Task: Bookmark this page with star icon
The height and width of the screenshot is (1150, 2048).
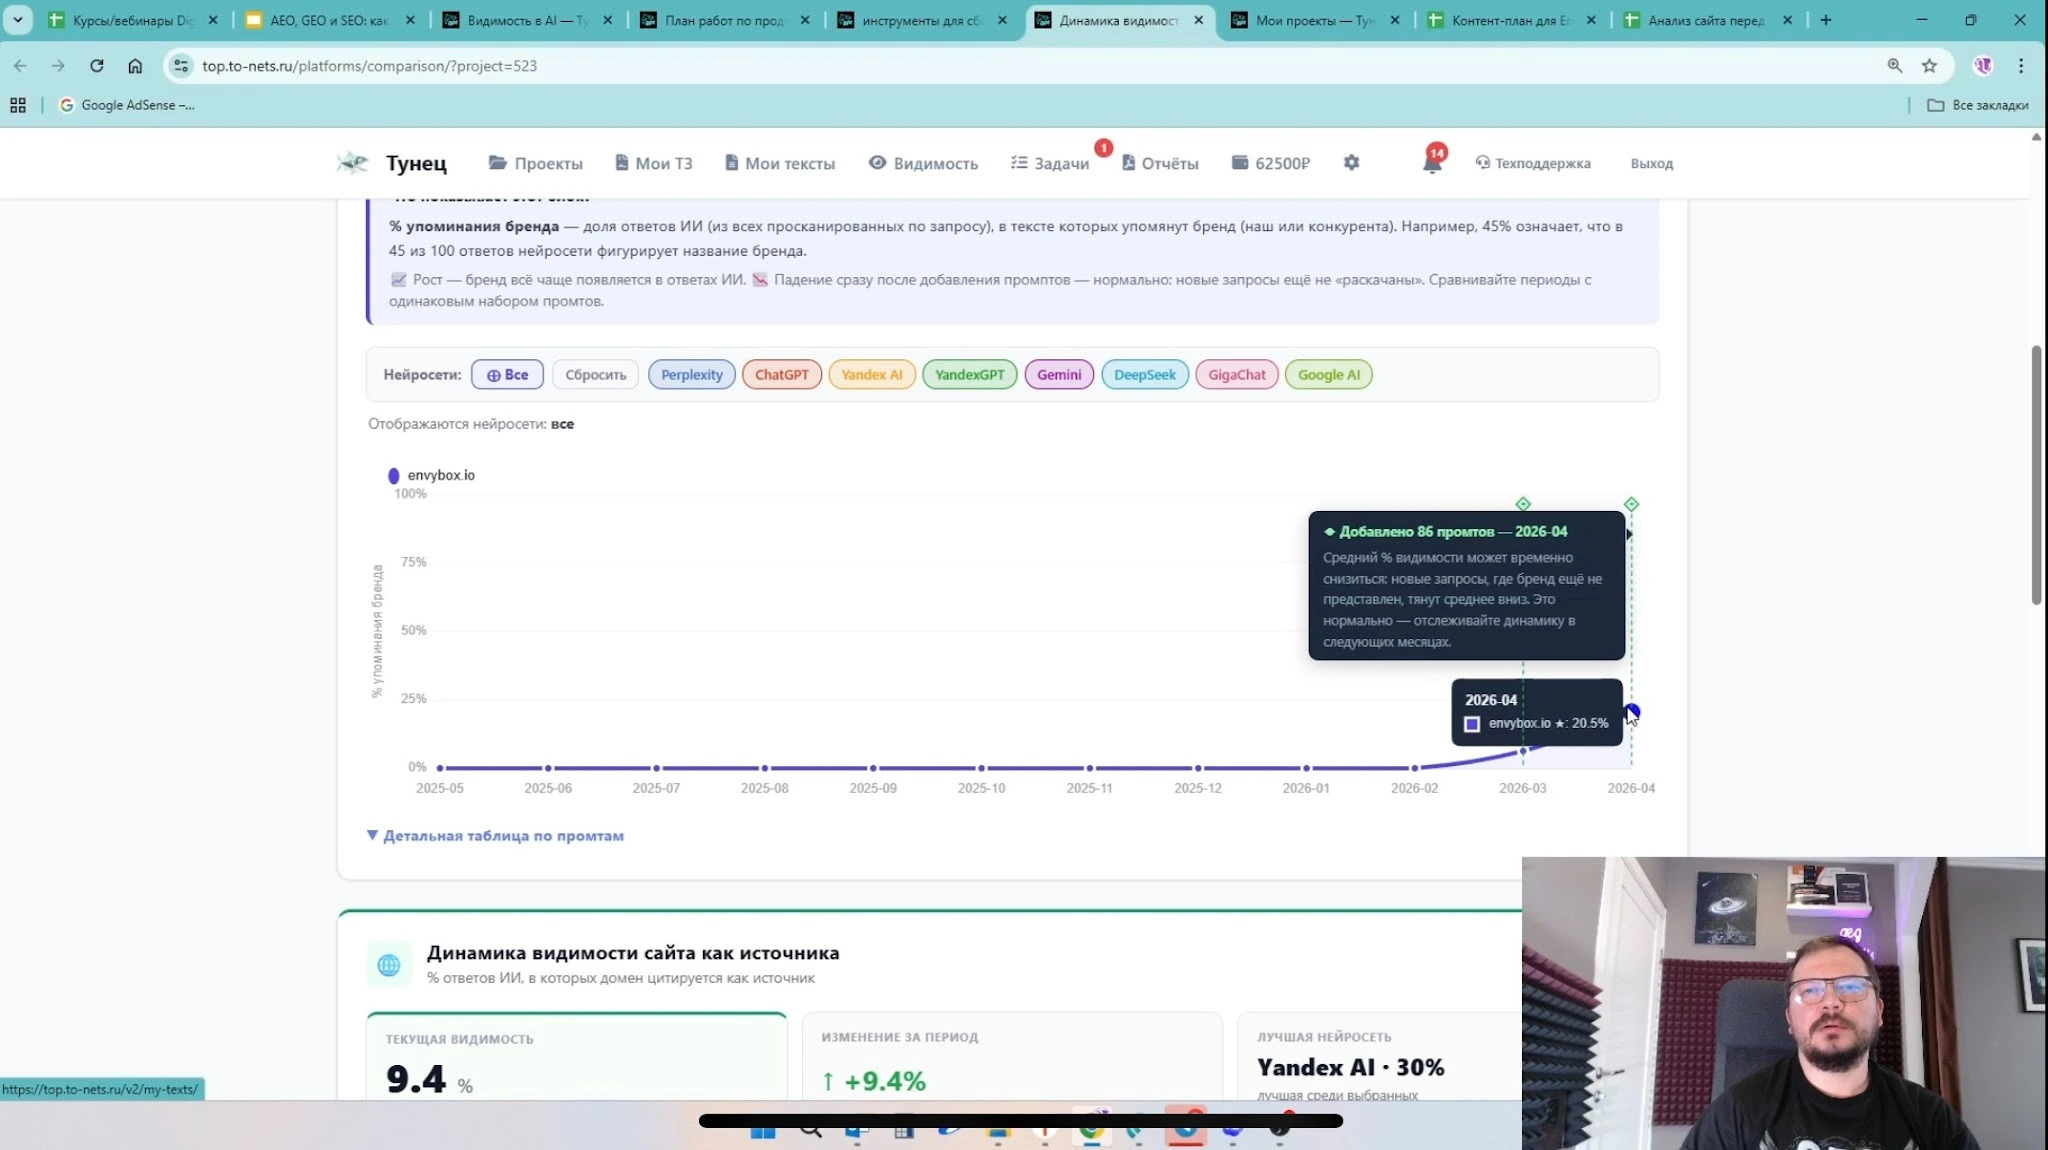Action: (1930, 66)
